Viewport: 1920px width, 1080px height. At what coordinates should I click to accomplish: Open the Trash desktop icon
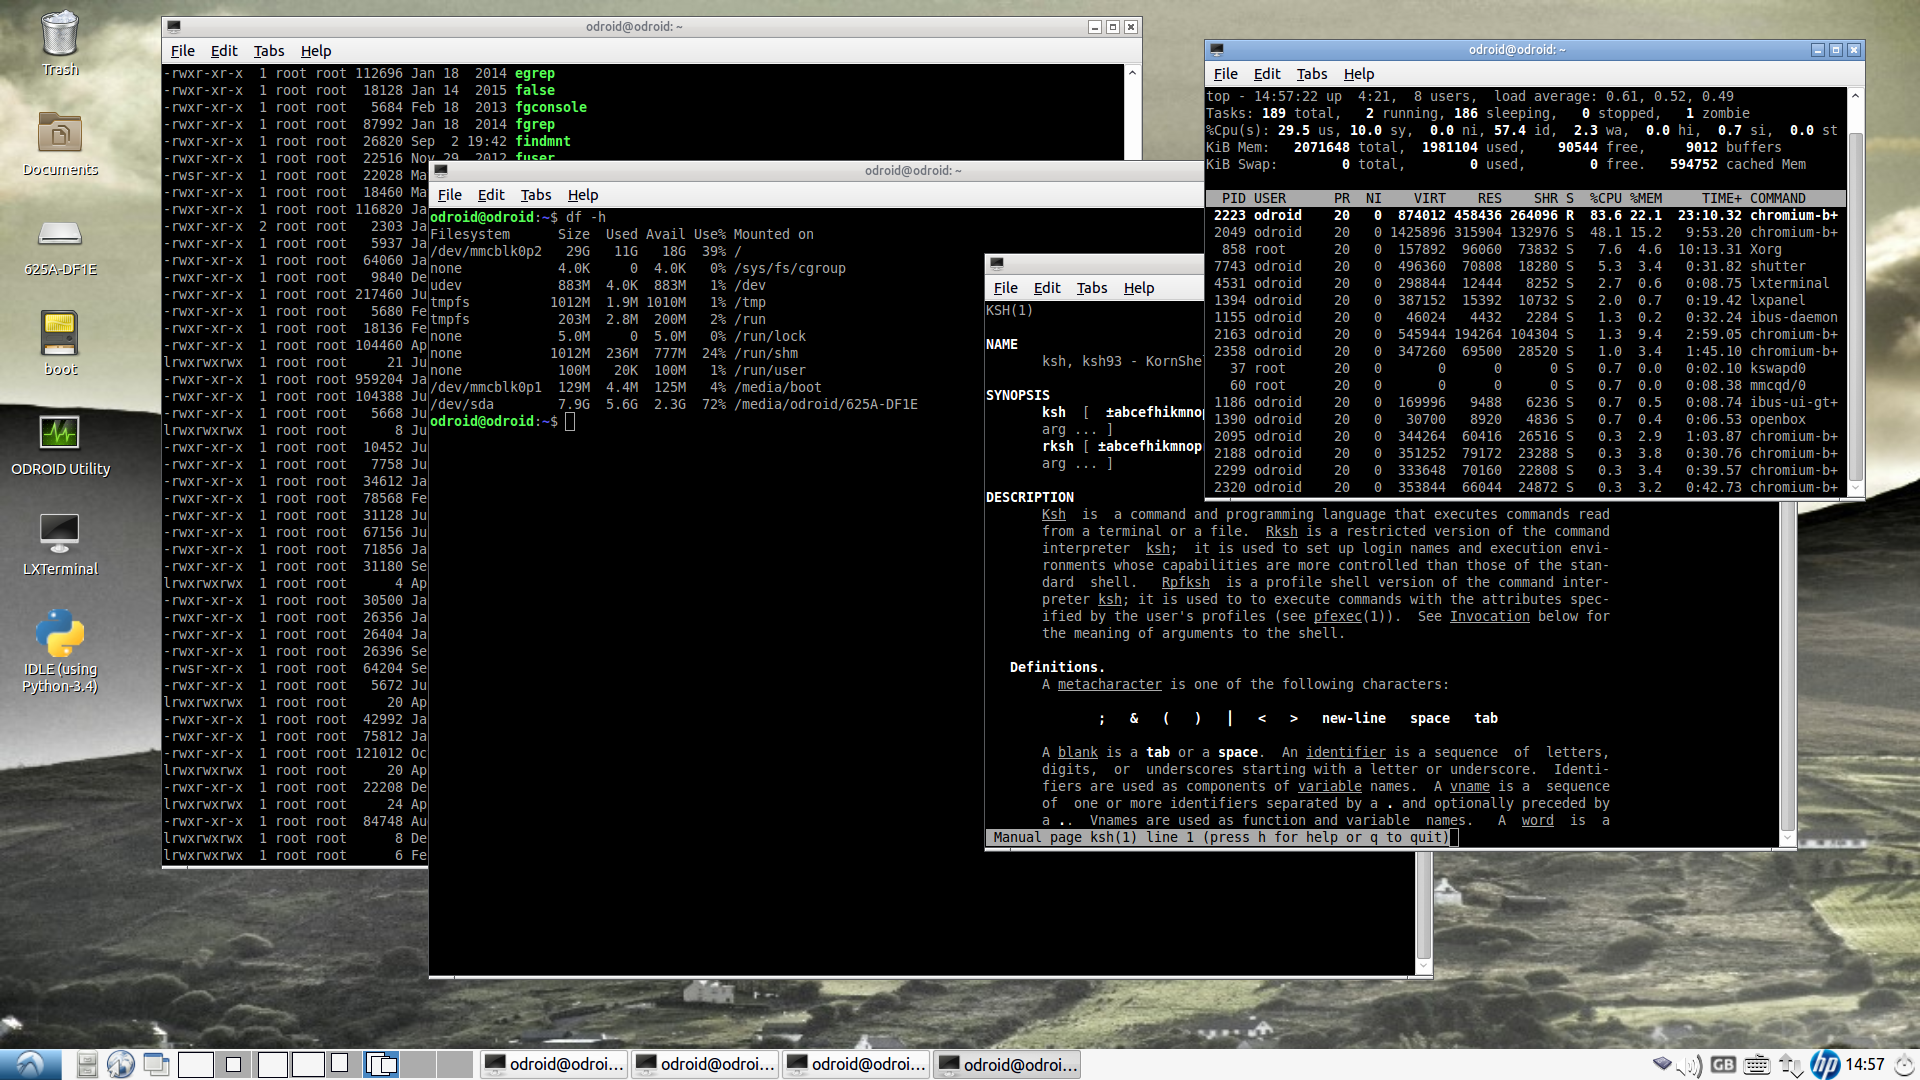60,36
